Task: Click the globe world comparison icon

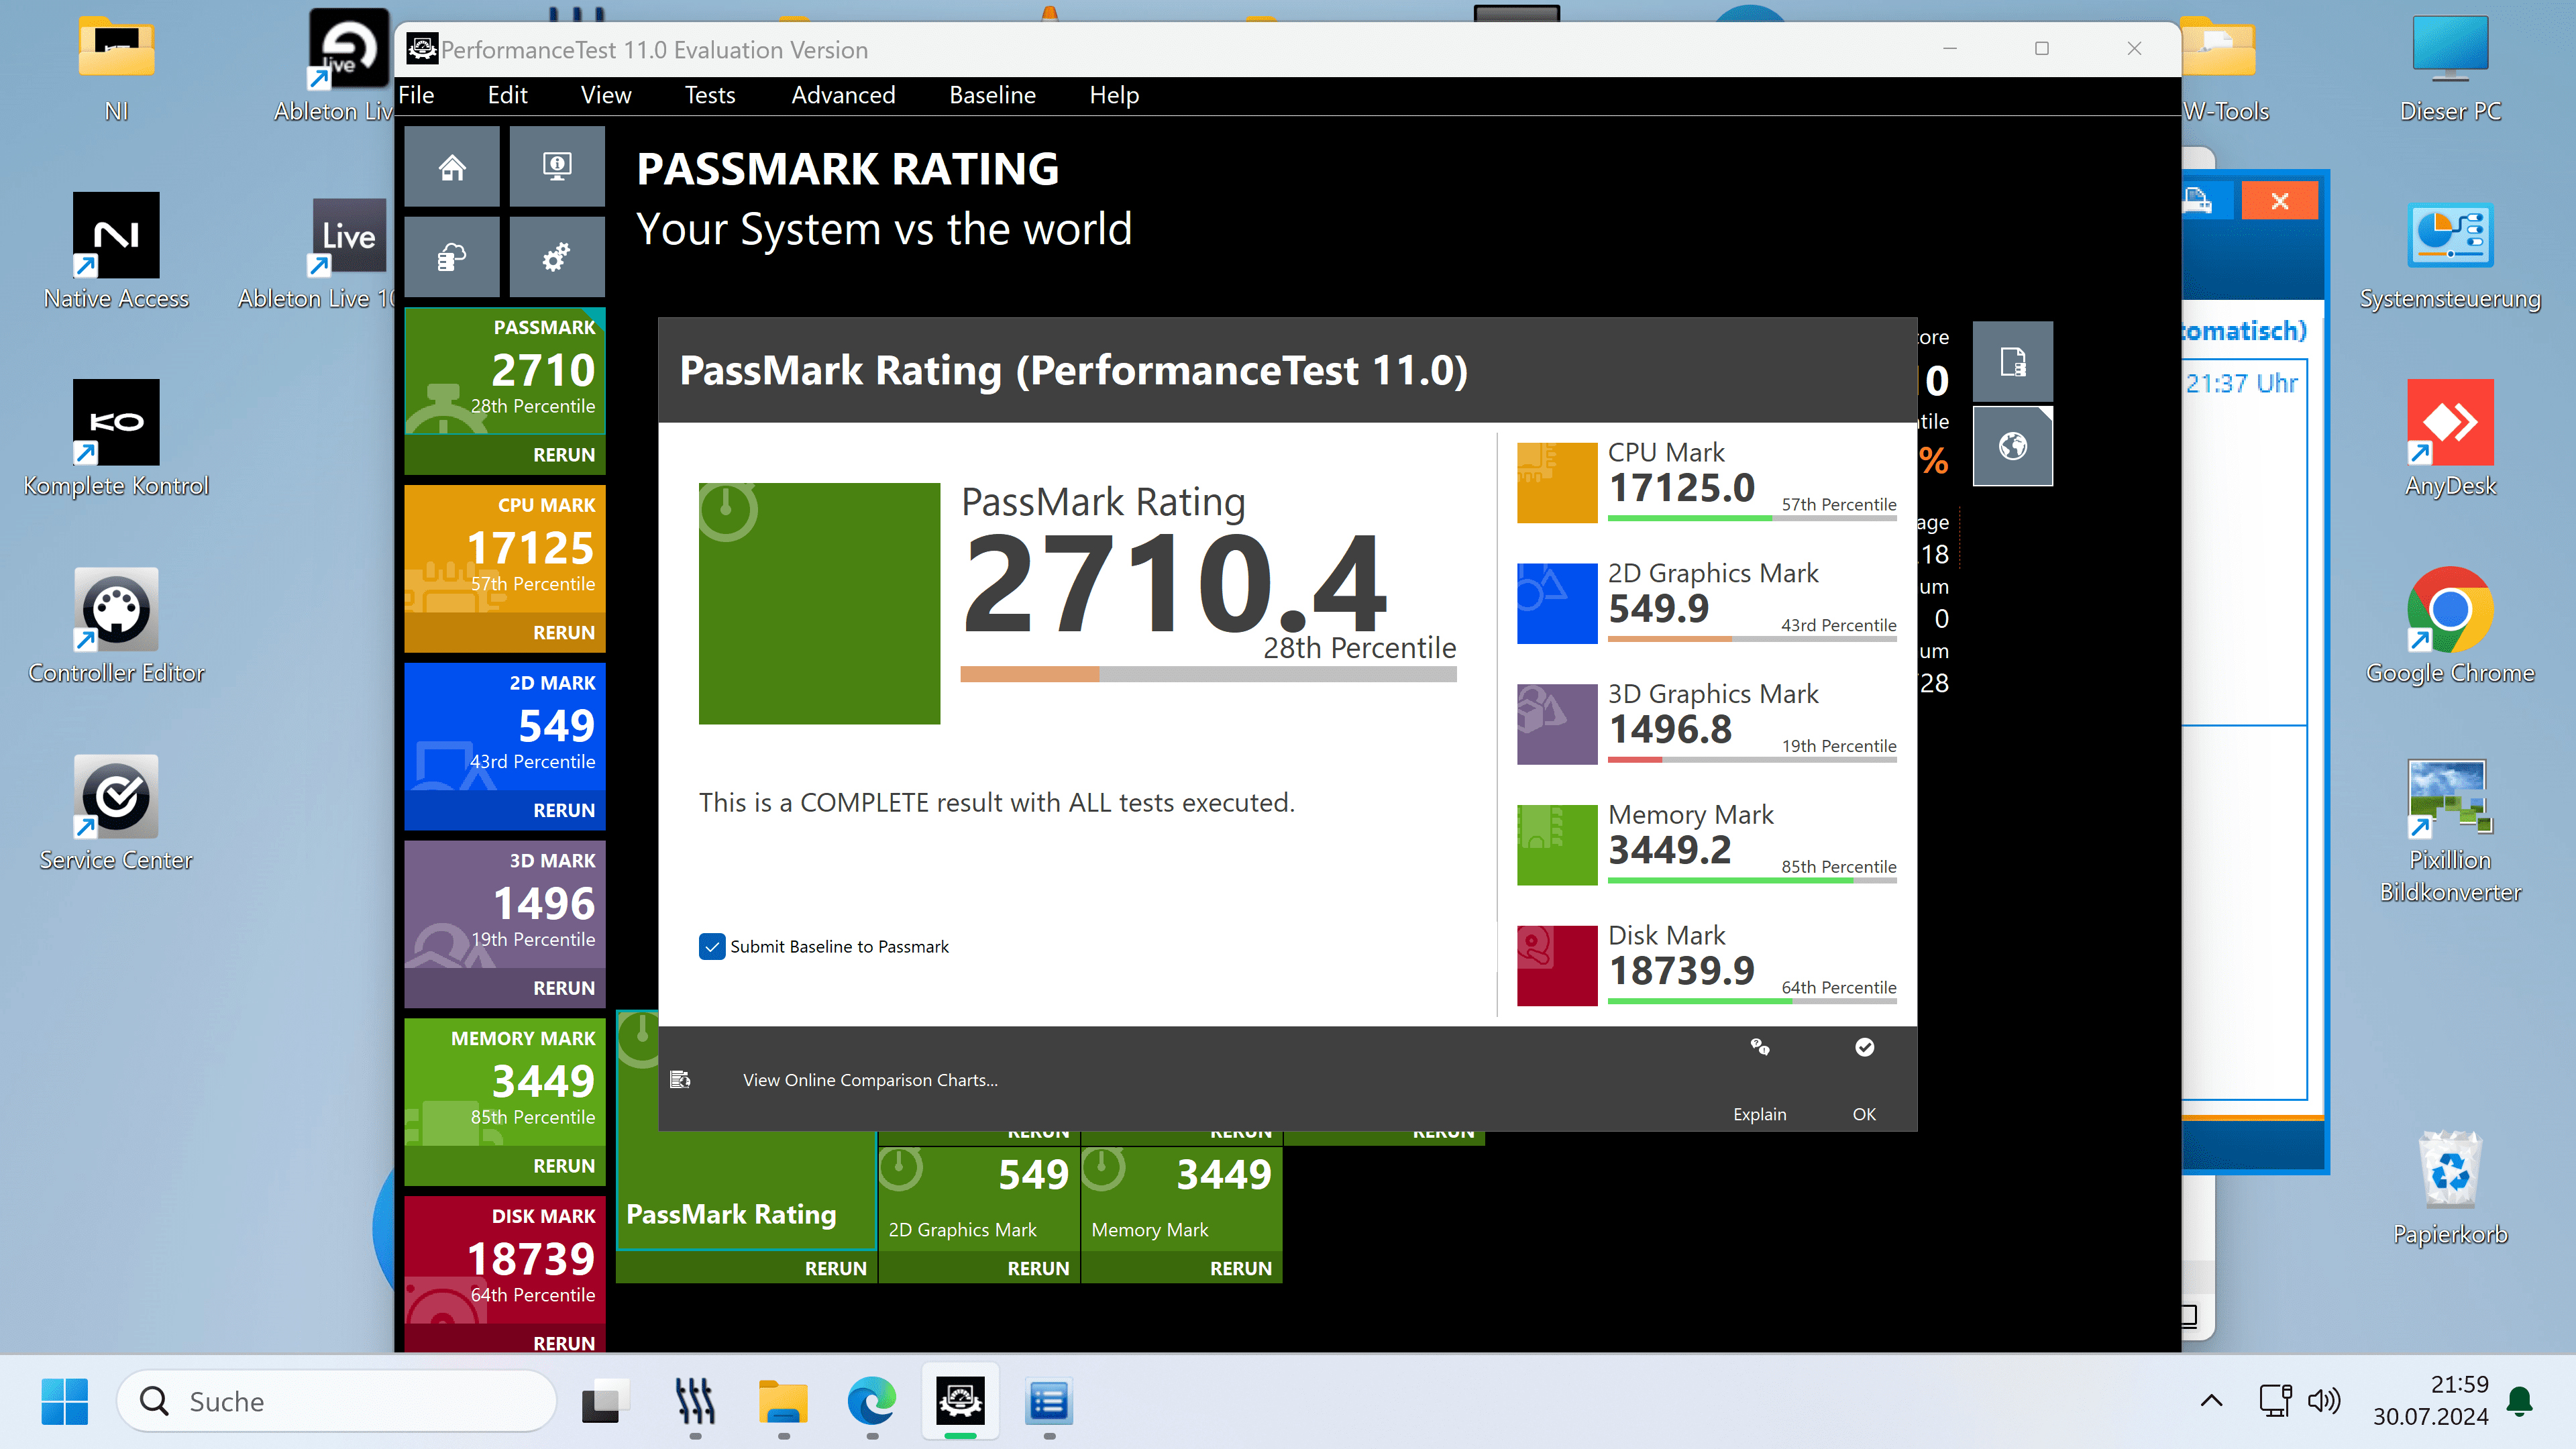Action: 2012,446
